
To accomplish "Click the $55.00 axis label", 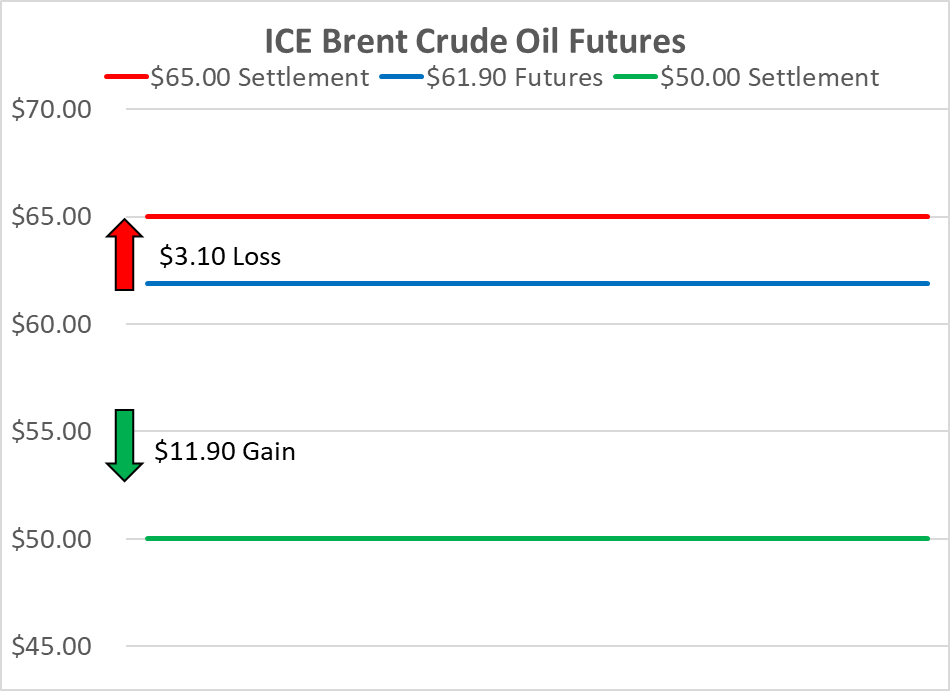I will tap(52, 431).
